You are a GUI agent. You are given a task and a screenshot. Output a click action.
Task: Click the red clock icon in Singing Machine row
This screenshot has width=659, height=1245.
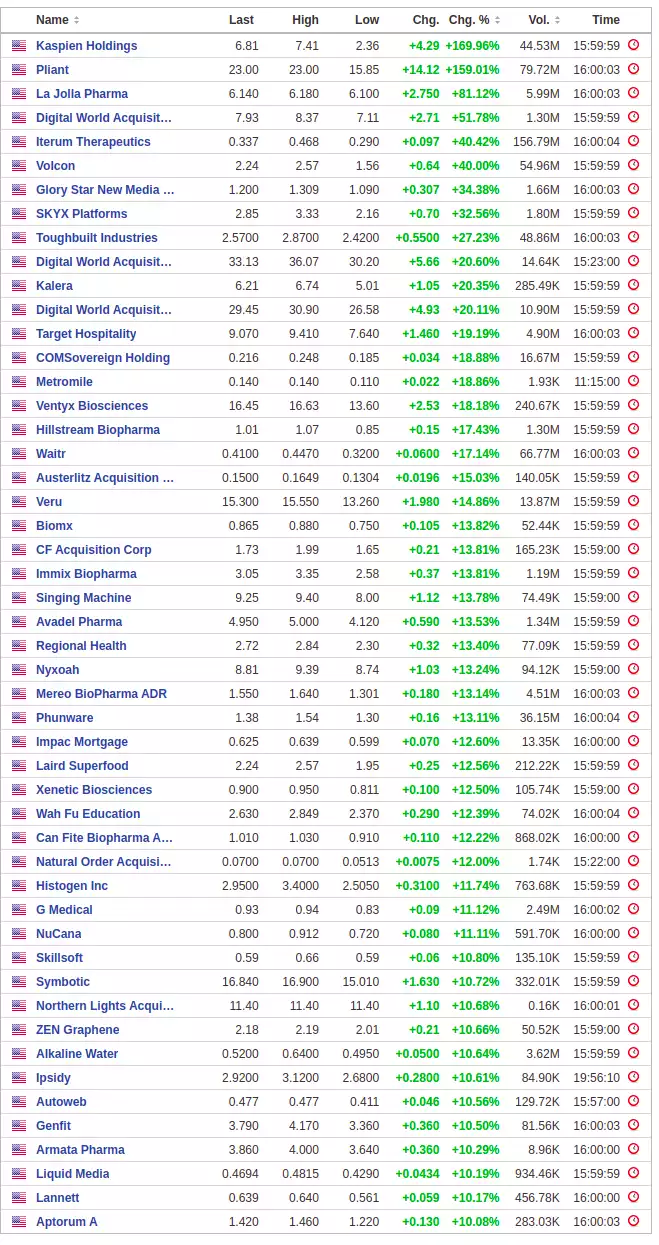[x=633, y=597]
